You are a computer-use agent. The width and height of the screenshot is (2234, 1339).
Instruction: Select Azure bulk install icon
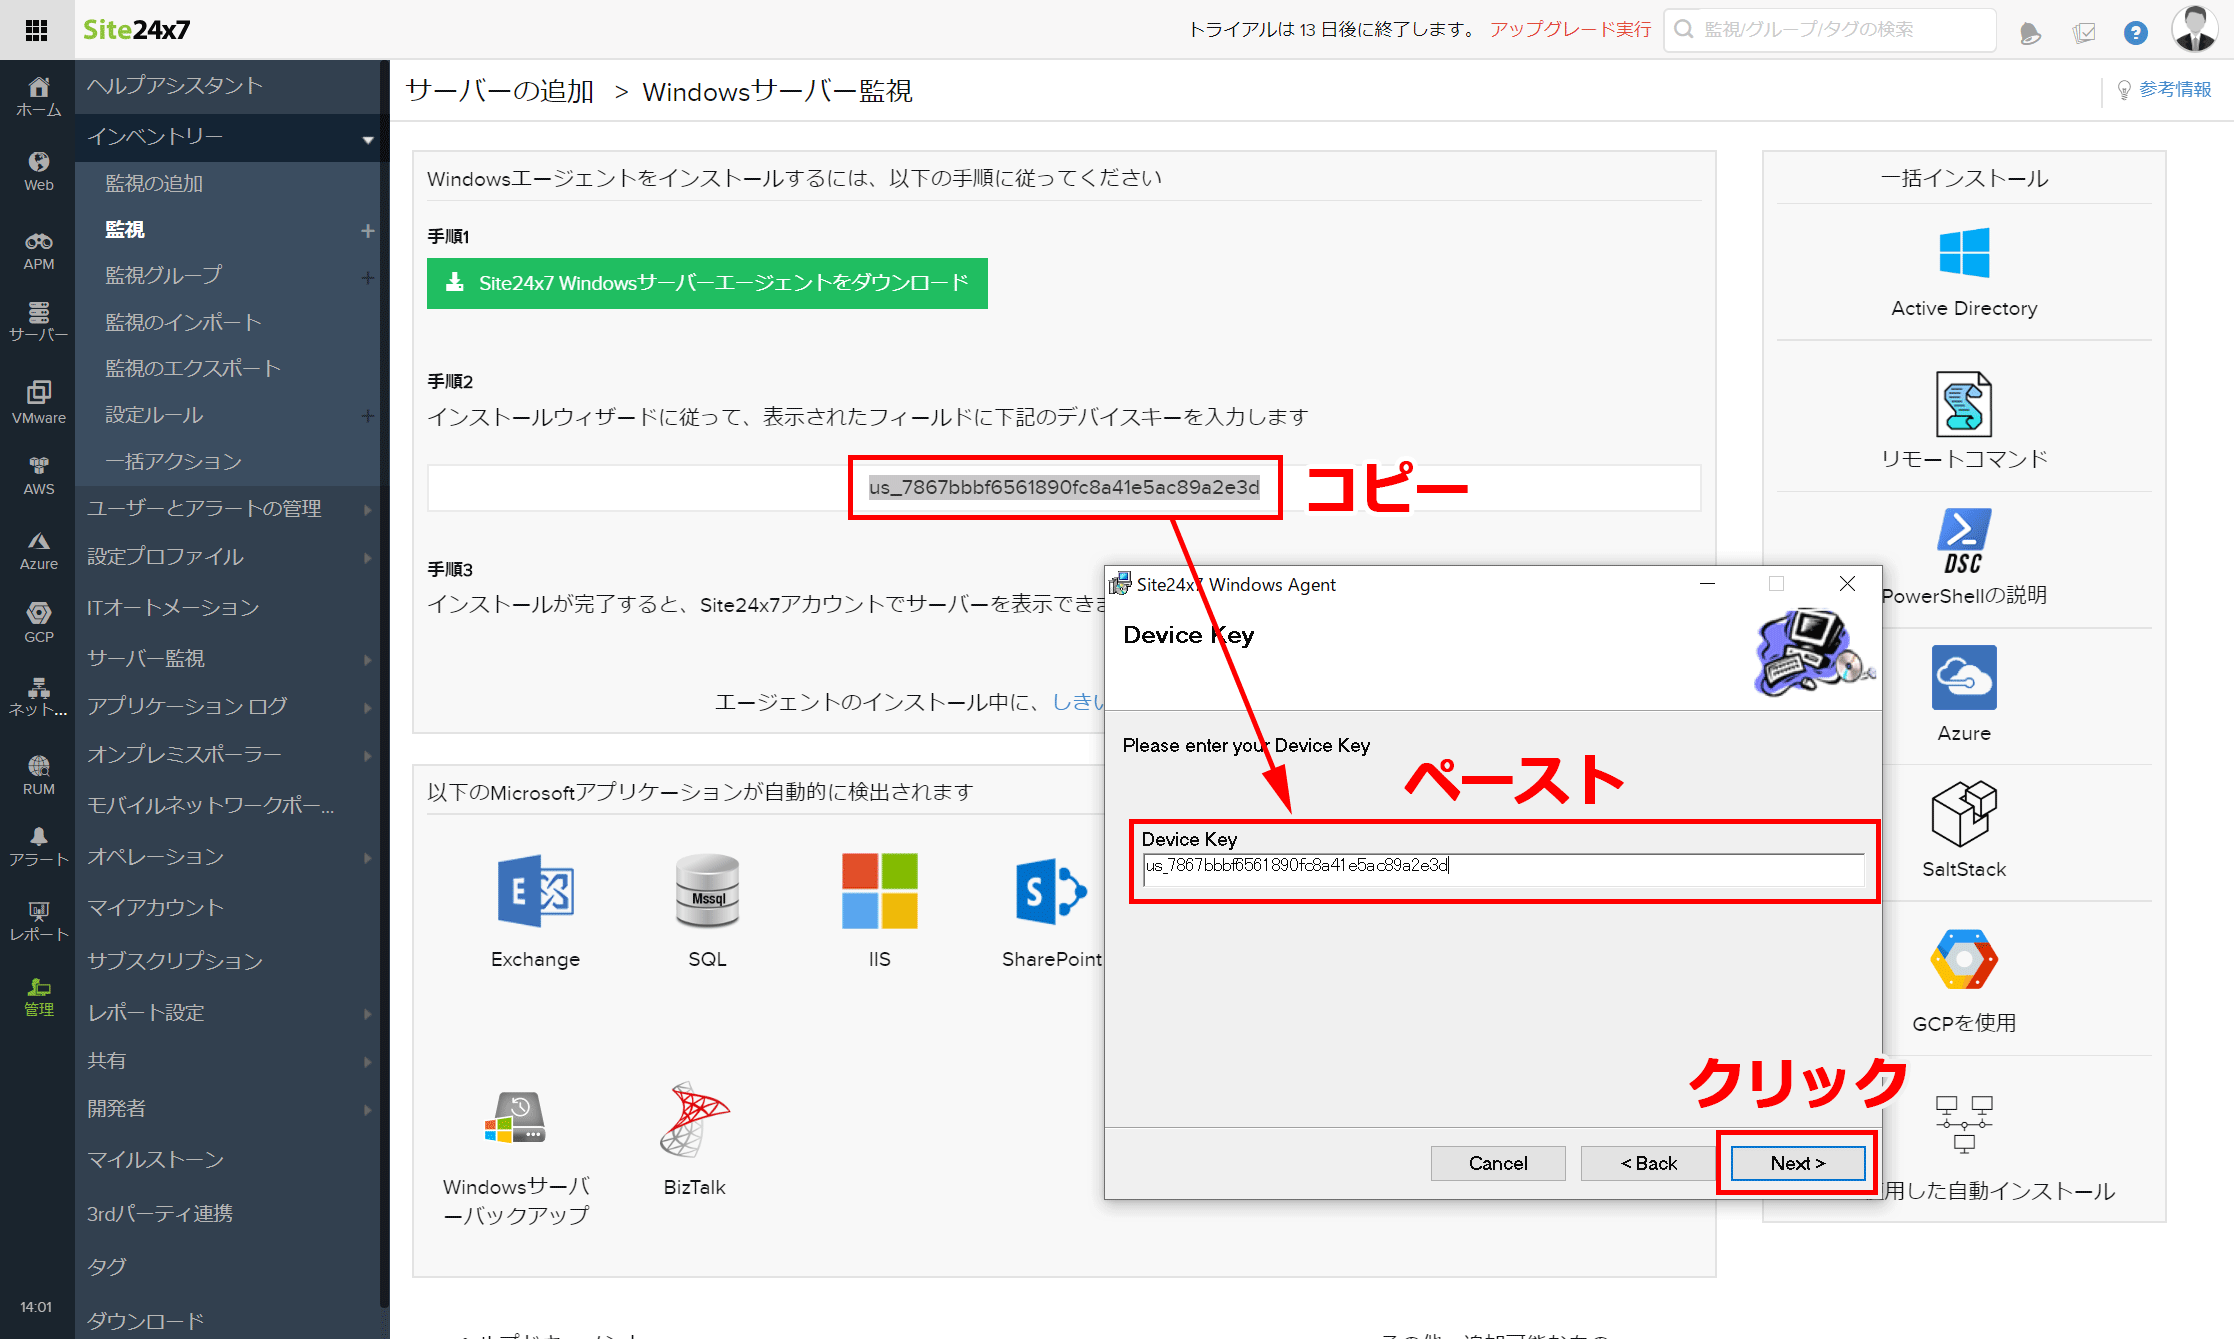pos(1963,677)
